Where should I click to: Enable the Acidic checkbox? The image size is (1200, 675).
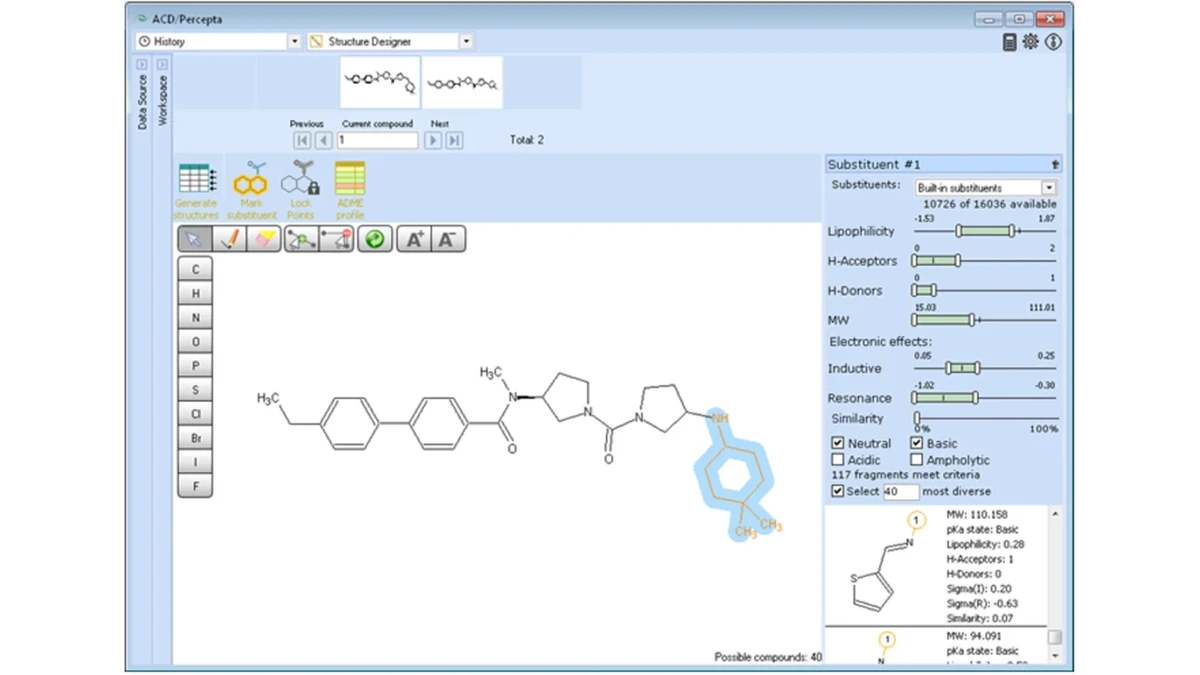838,460
